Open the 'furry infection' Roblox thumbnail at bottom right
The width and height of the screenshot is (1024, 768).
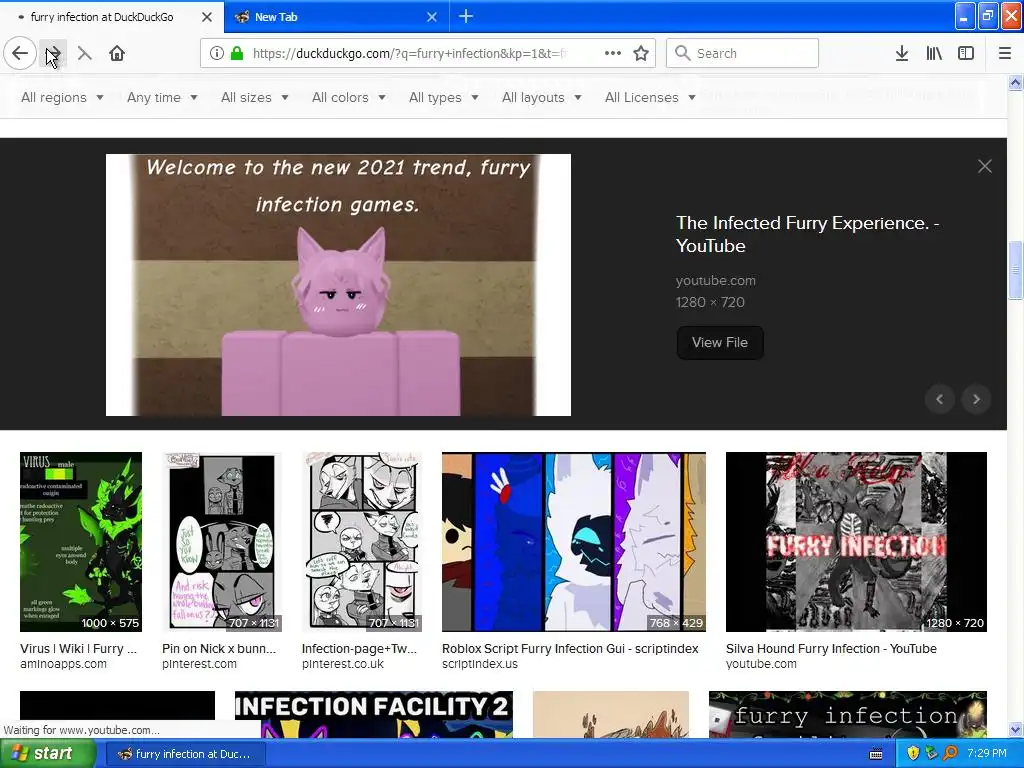848,715
